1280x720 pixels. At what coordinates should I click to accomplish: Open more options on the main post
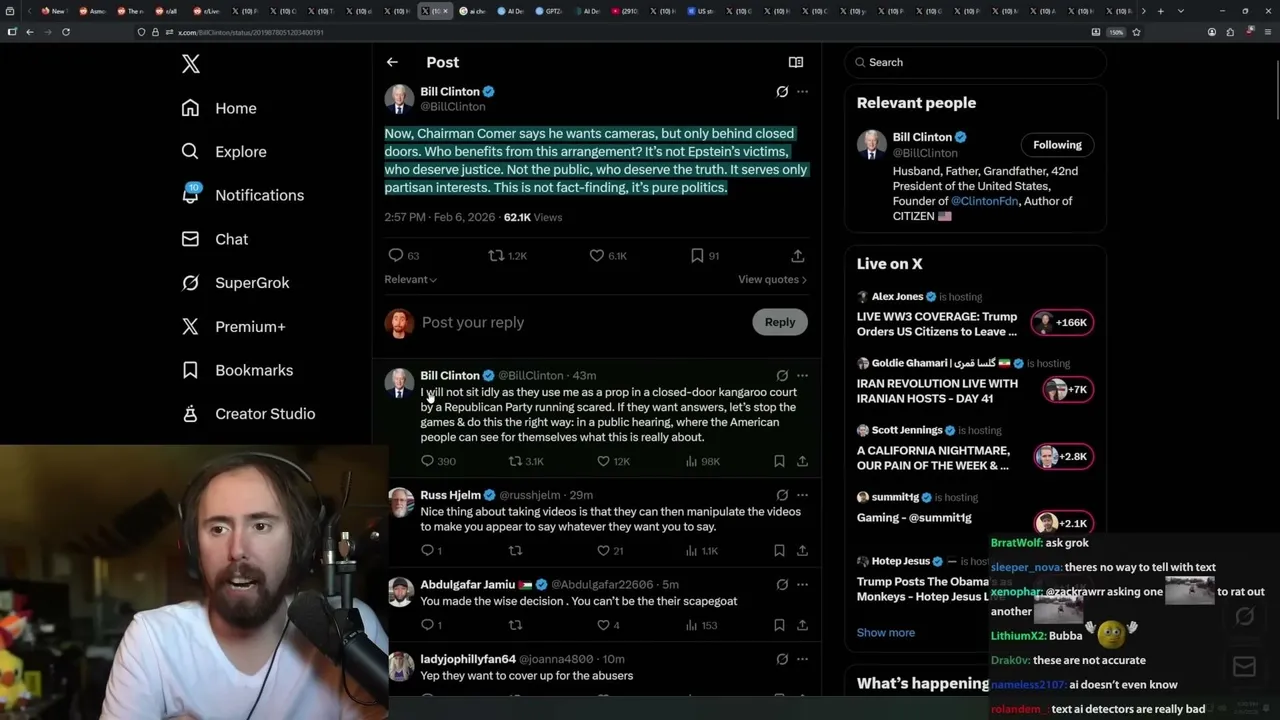802,92
